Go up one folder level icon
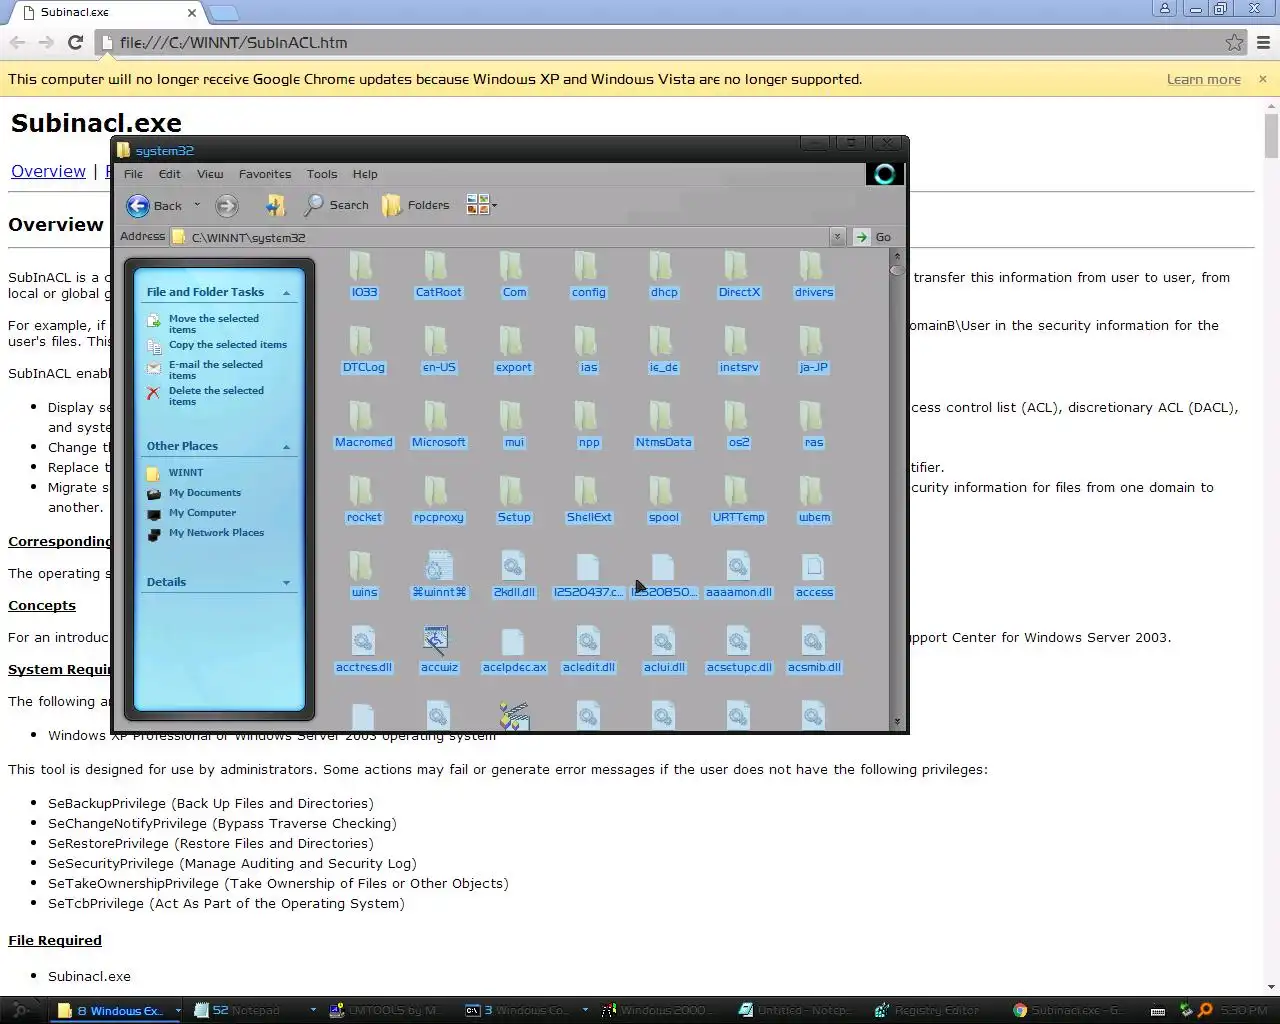Screen dimensions: 1280x1024 coord(275,205)
